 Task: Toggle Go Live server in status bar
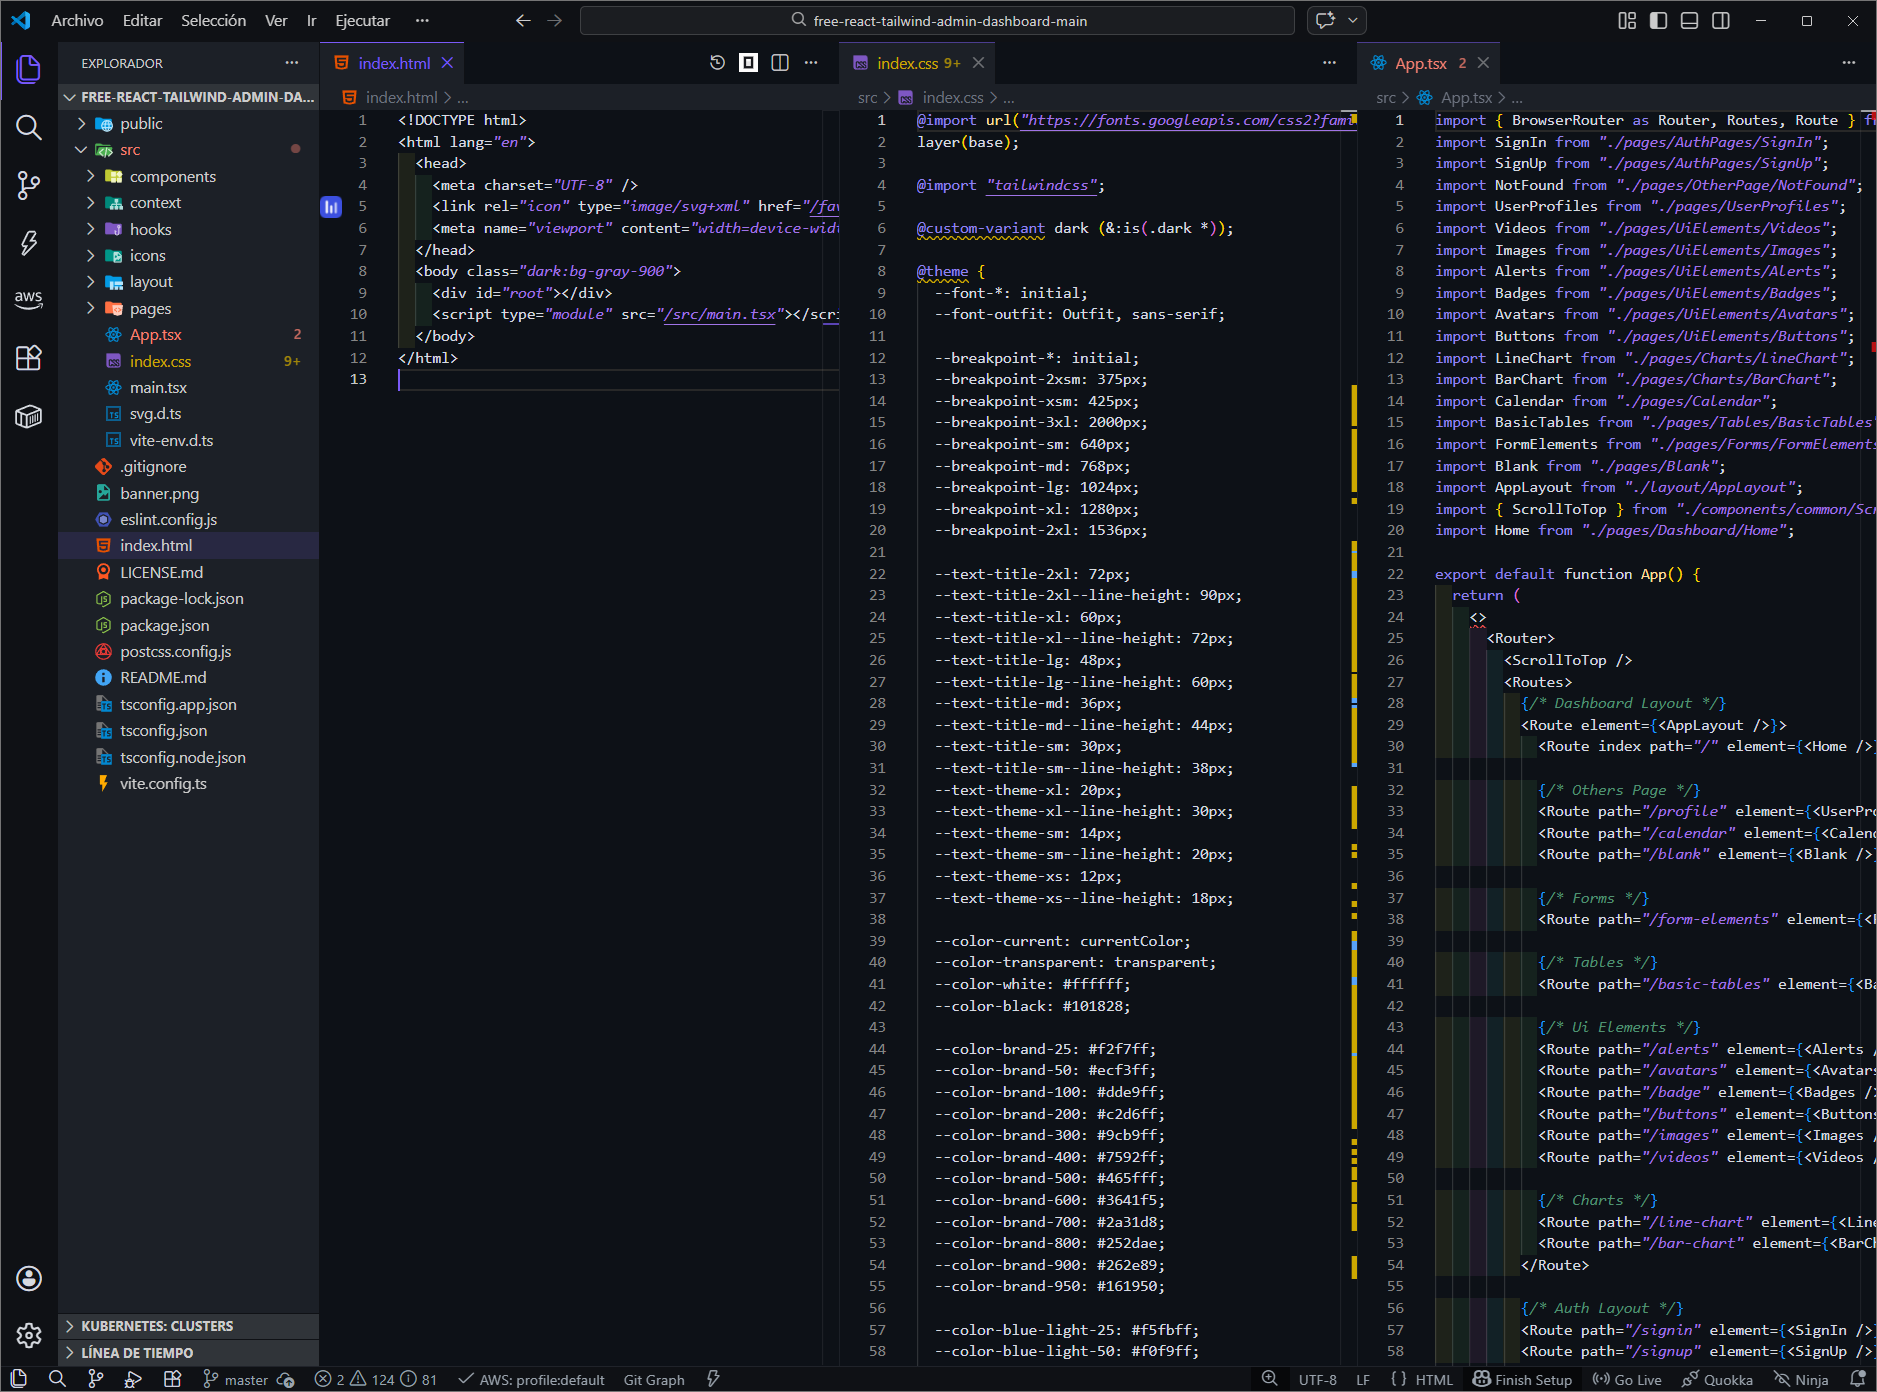(x=1627, y=1380)
